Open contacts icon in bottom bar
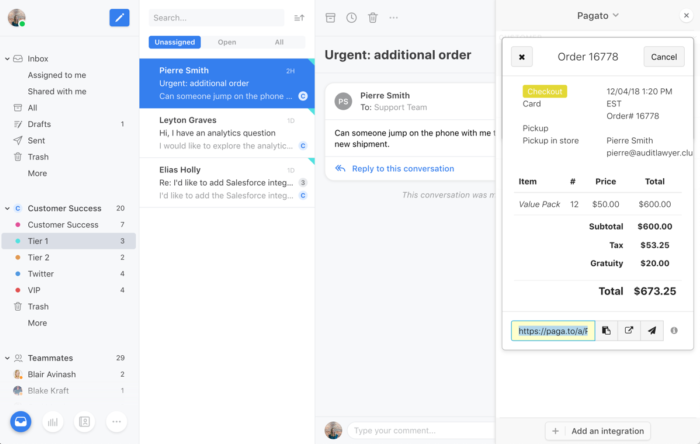This screenshot has width=700, height=444. (84, 422)
